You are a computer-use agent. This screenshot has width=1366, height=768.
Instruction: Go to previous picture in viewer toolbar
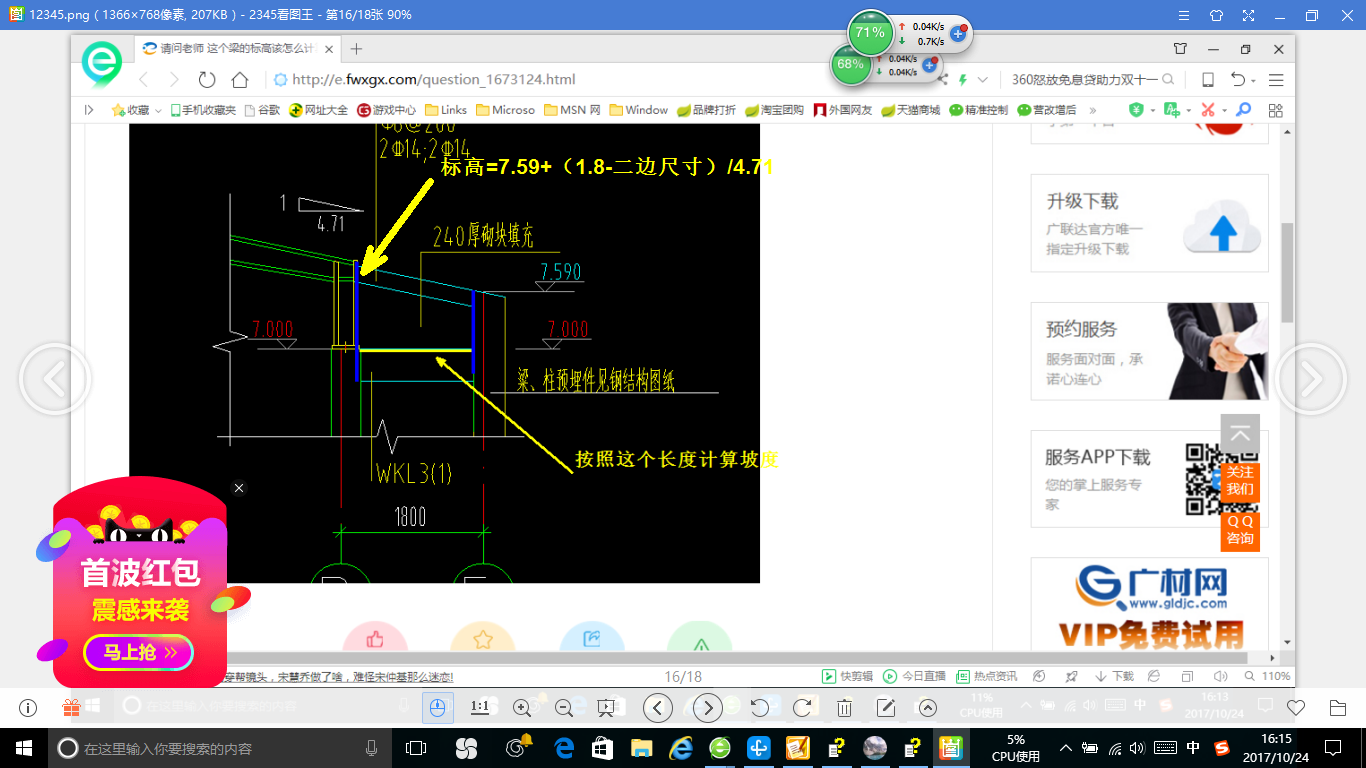point(657,708)
